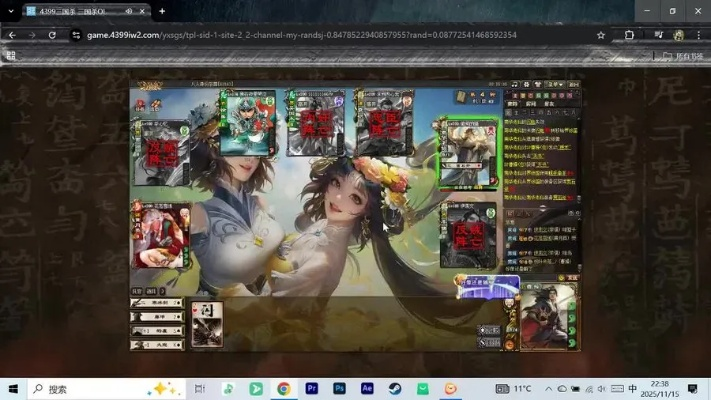Open Task View on the taskbar
711x400 pixels.
200,389
